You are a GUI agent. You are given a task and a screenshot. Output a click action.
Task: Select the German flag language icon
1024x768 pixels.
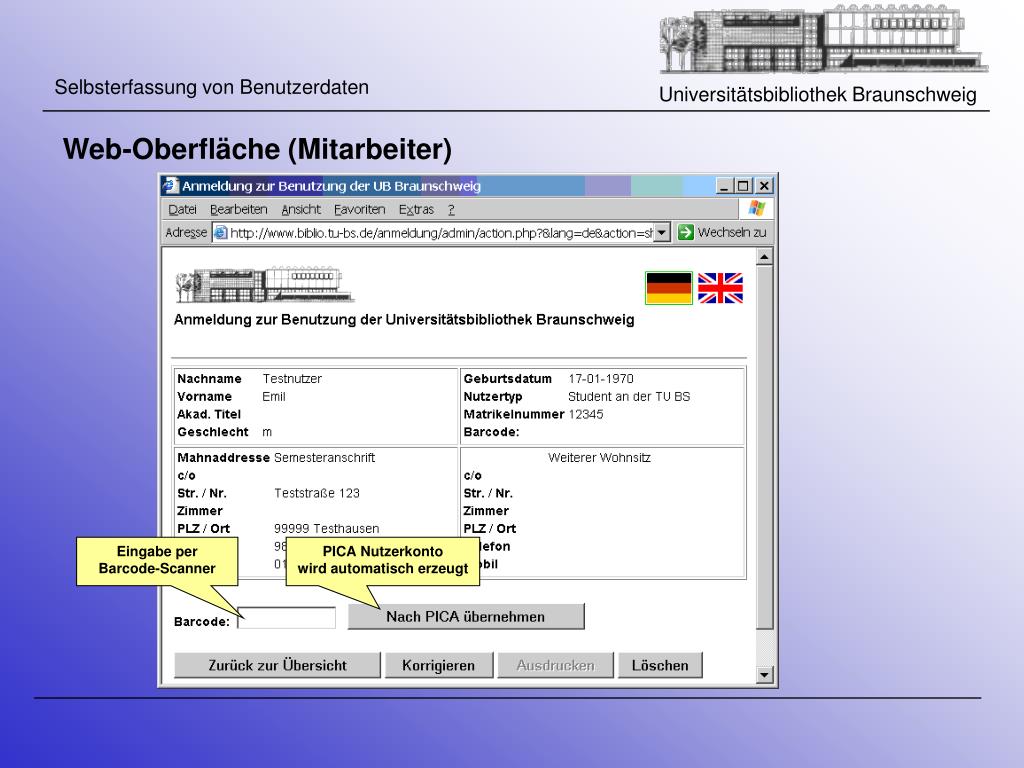[x=669, y=288]
